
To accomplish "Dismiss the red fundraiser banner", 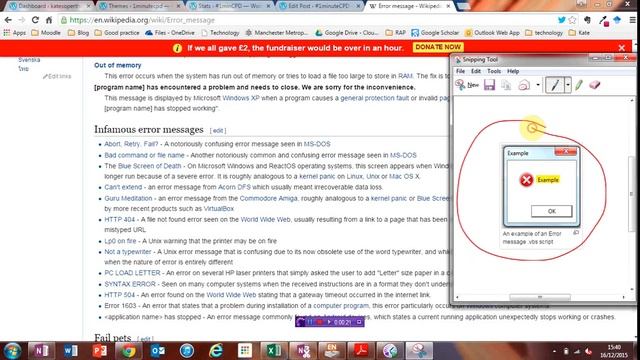I will tap(622, 48).
